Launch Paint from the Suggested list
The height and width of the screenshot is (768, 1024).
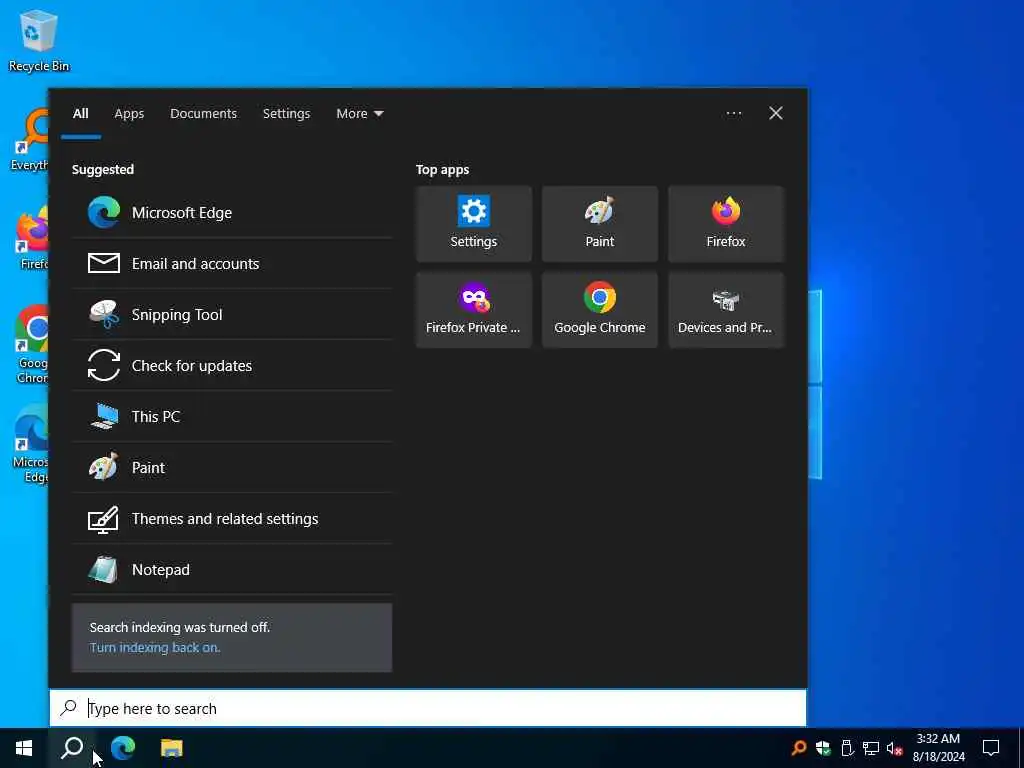pos(232,467)
